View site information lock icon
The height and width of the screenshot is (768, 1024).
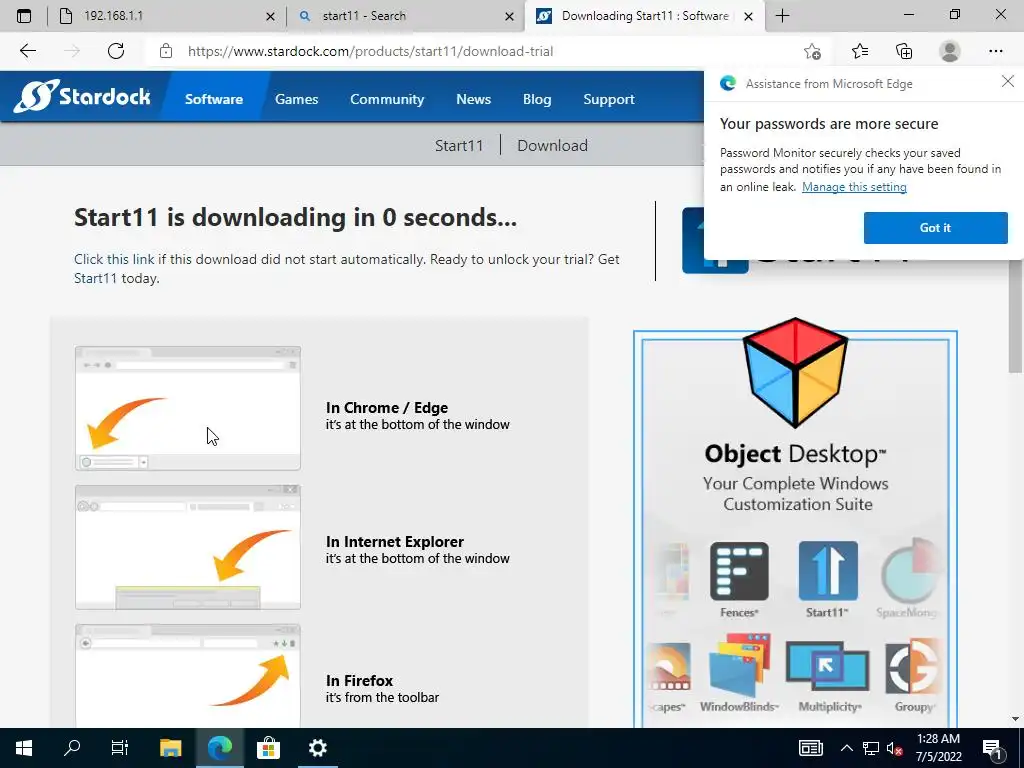(166, 51)
